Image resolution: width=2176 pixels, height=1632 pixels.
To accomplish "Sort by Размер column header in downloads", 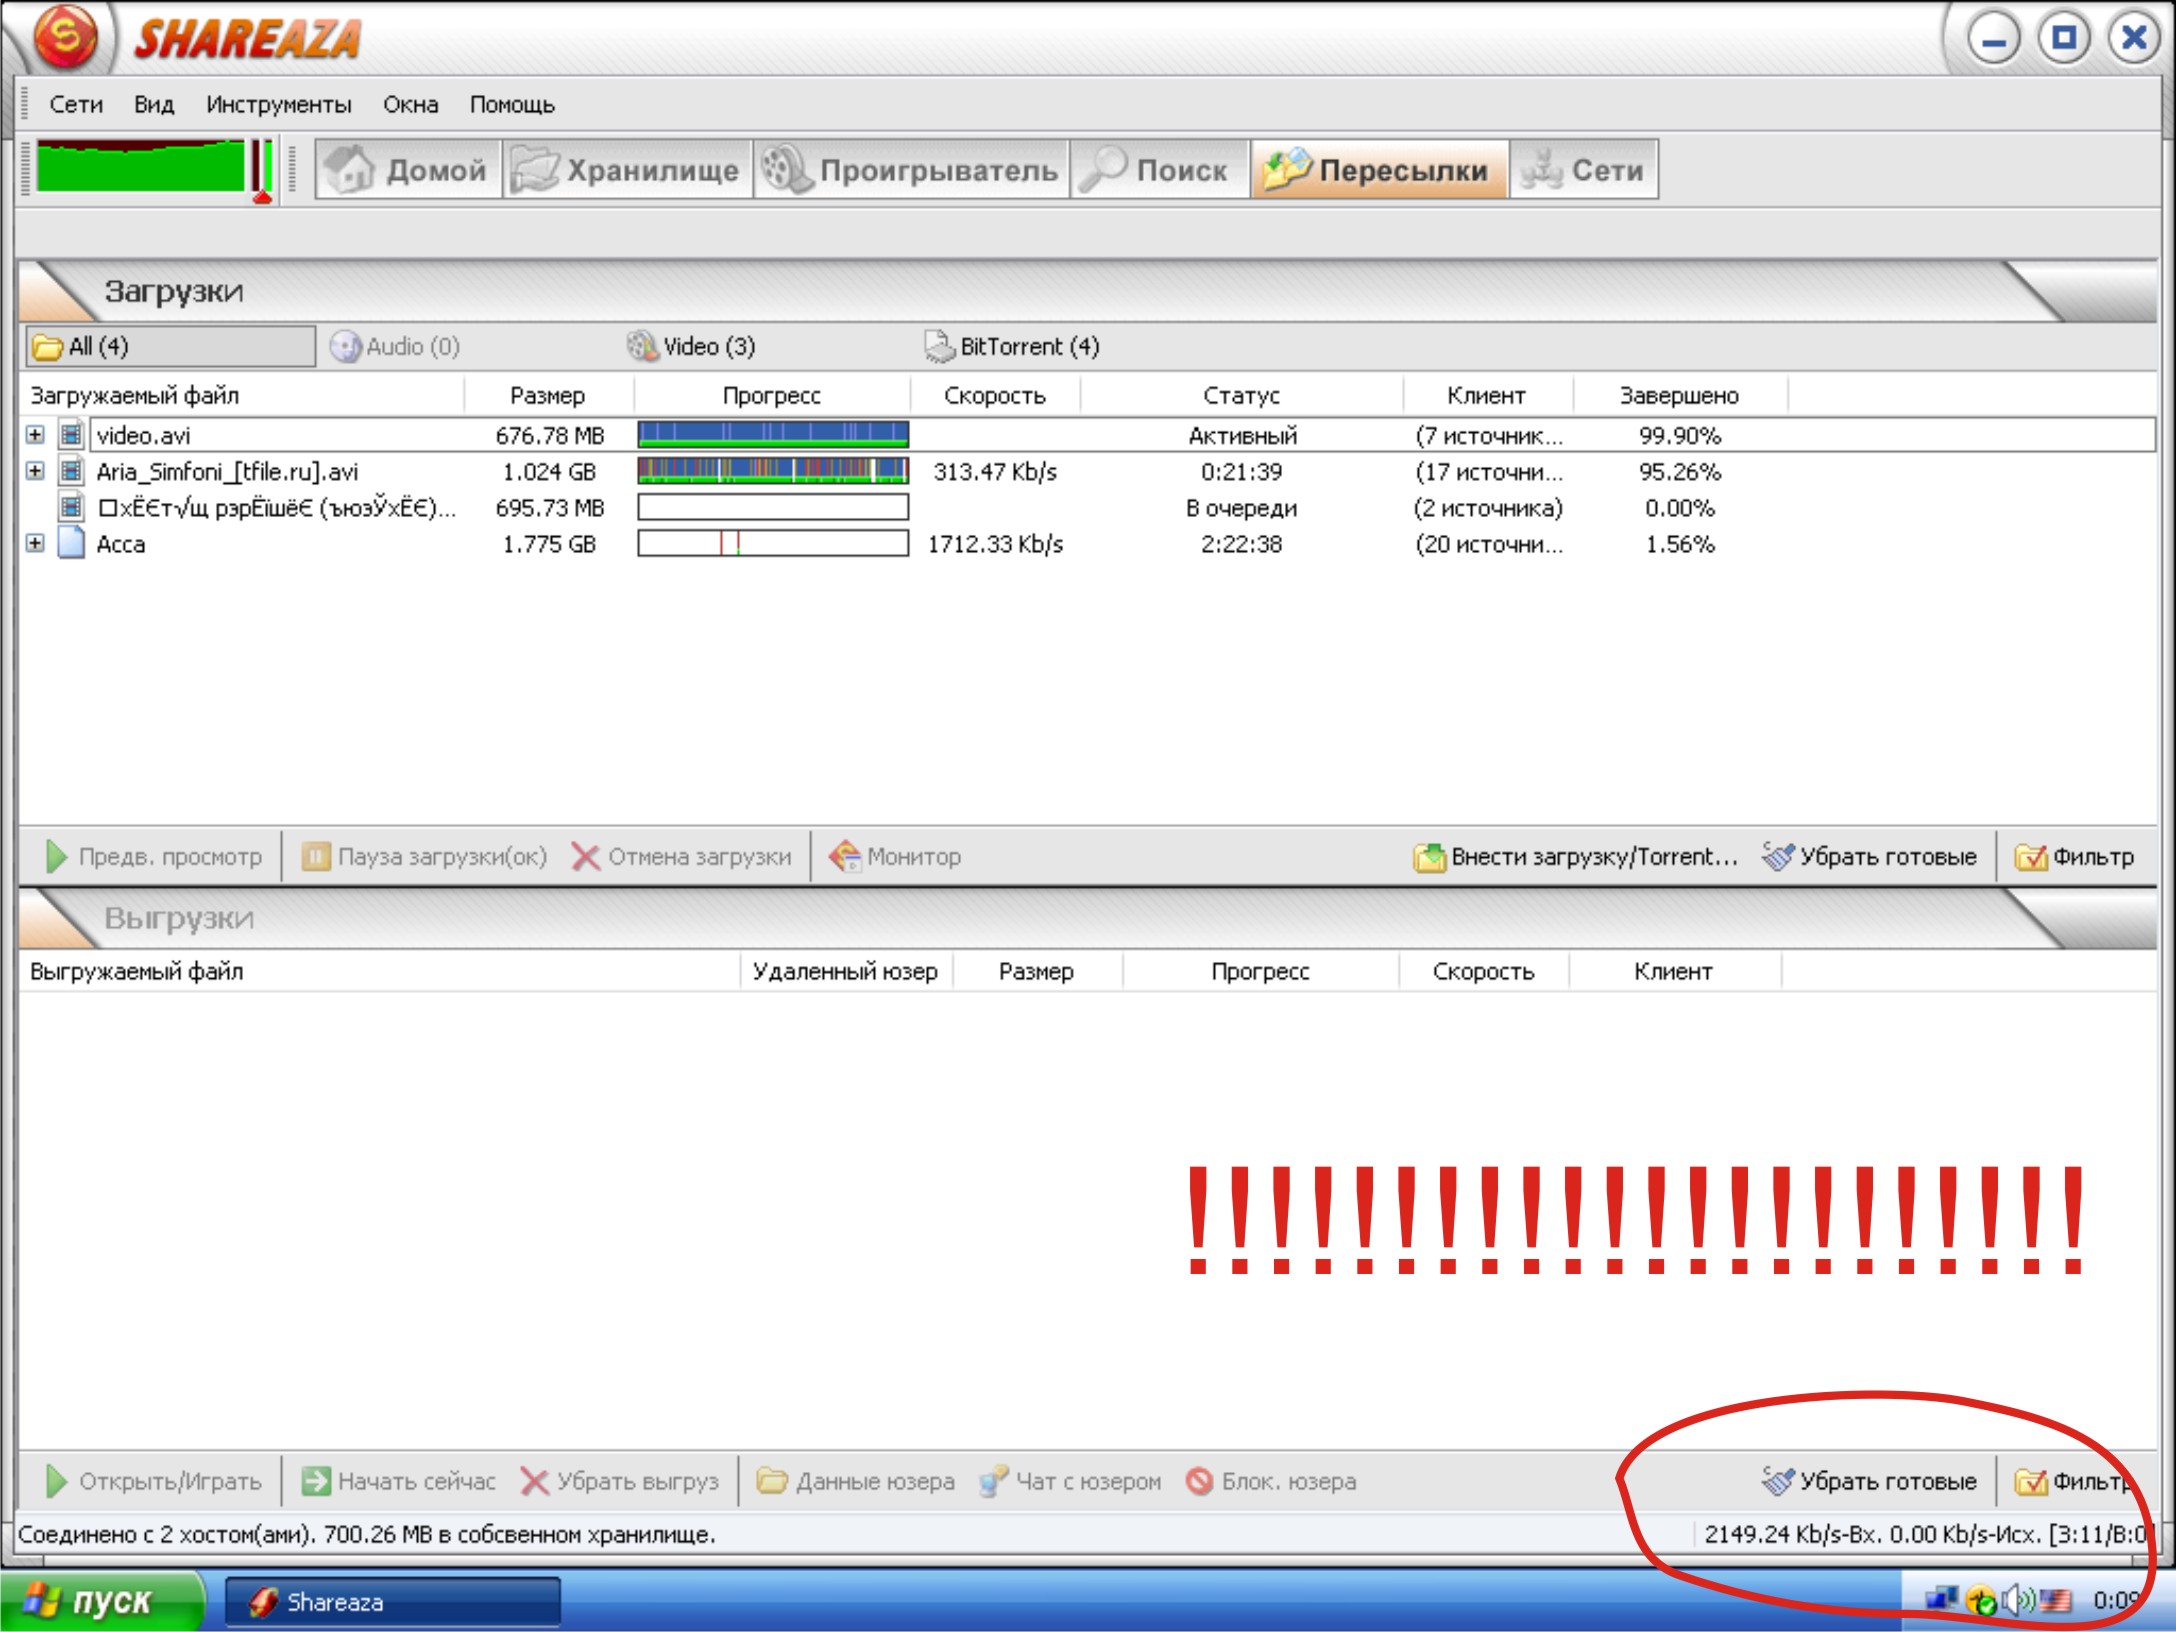I will pyautogui.click(x=547, y=395).
